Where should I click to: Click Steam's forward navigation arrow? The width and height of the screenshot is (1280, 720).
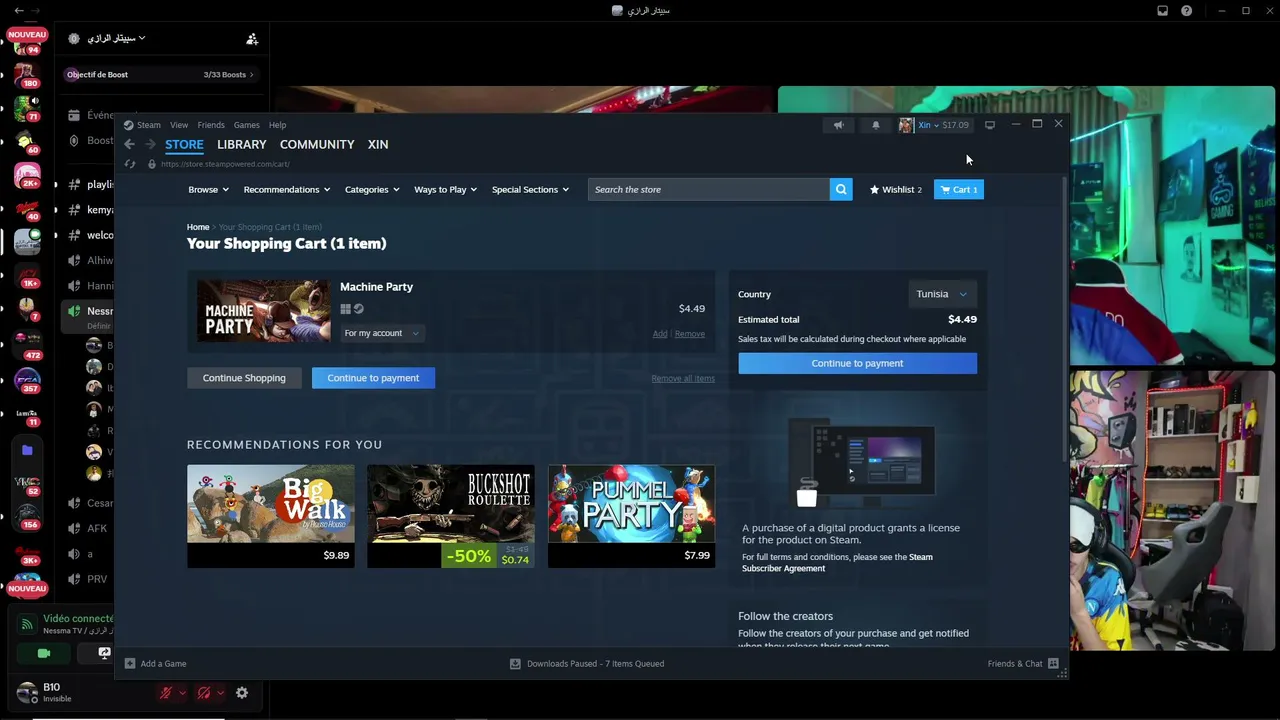(x=151, y=144)
